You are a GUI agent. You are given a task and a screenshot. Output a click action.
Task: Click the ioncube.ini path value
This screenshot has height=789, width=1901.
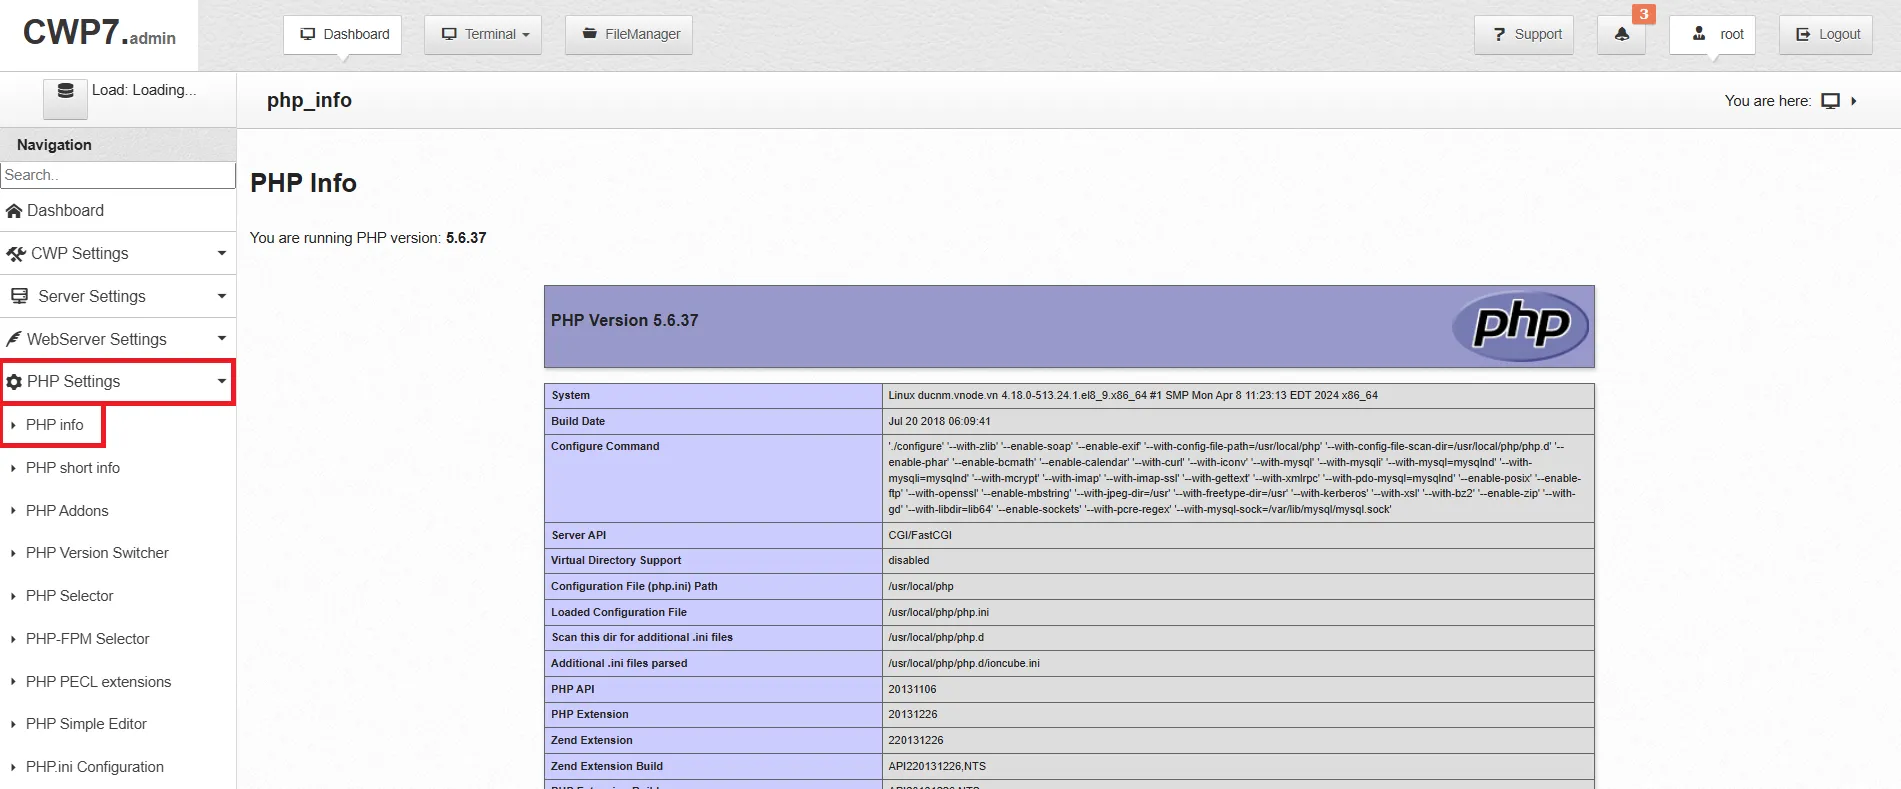964,663
